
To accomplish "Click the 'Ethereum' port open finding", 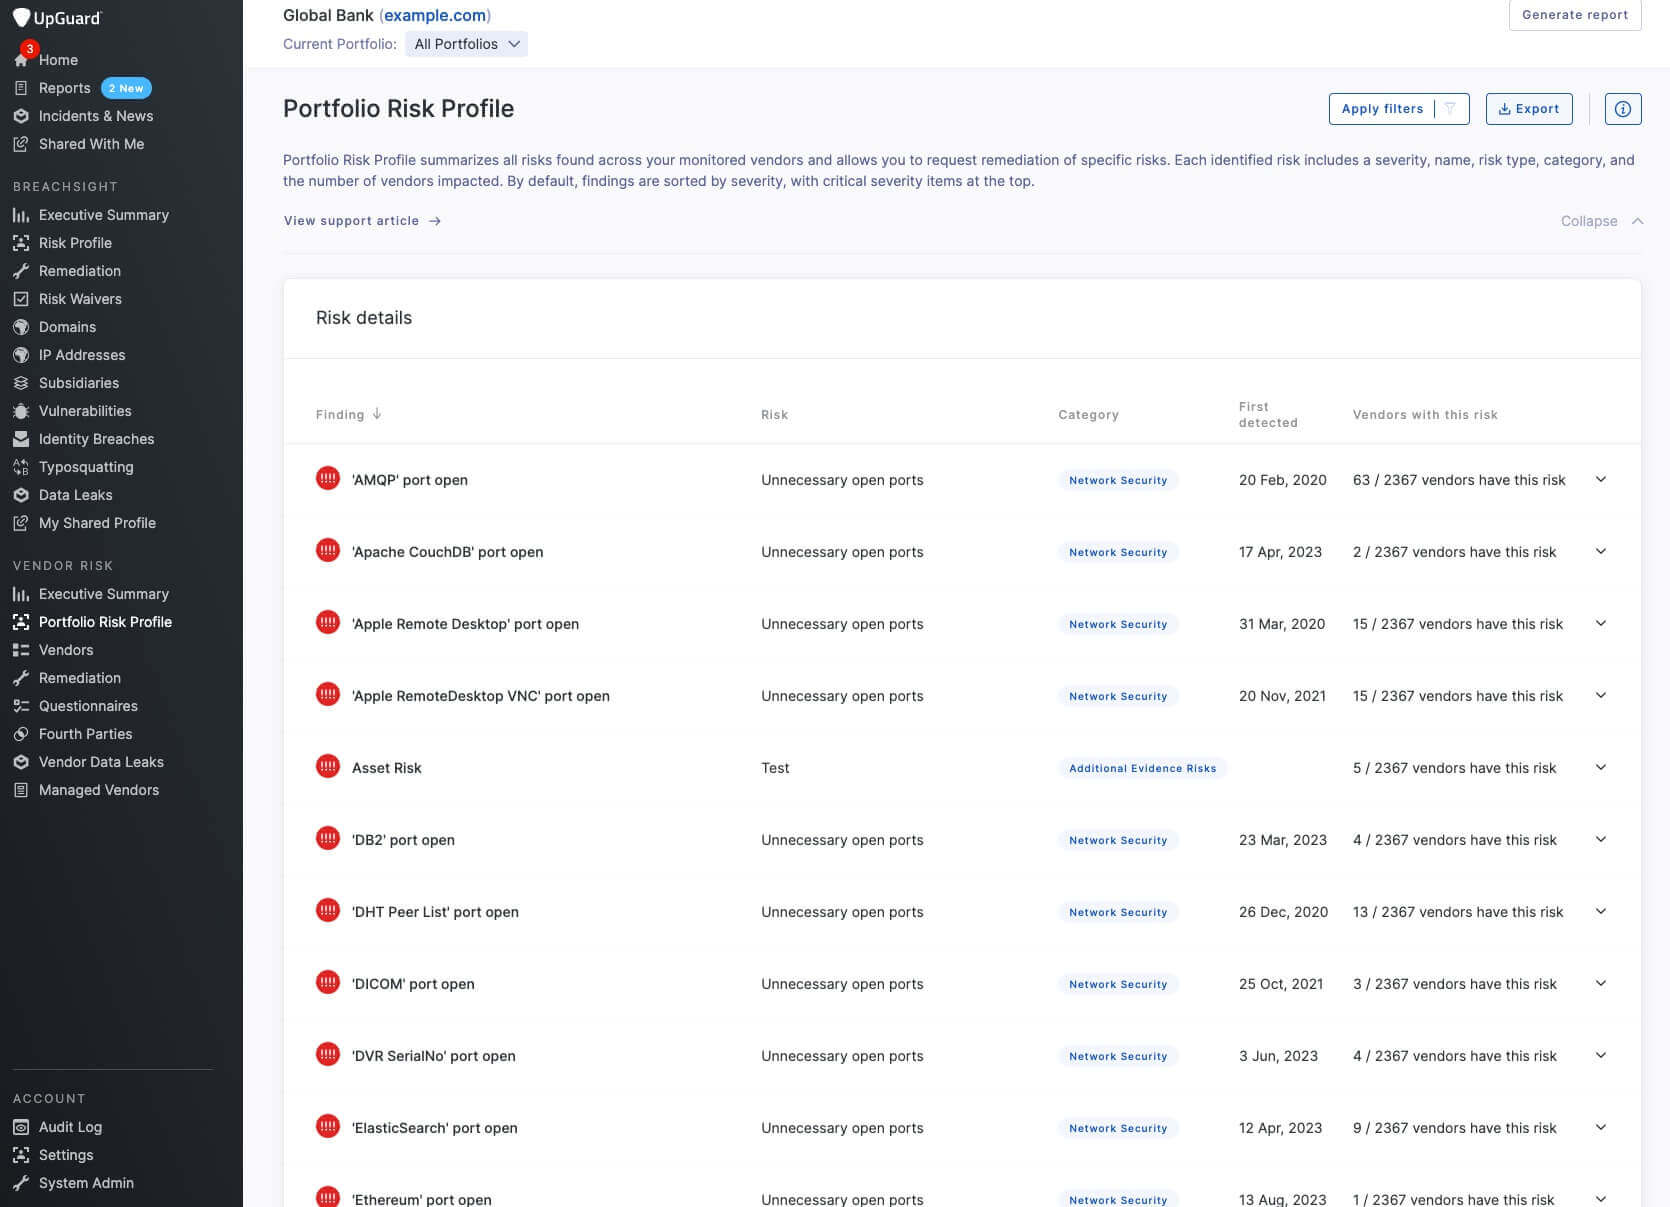I will point(421,1199).
